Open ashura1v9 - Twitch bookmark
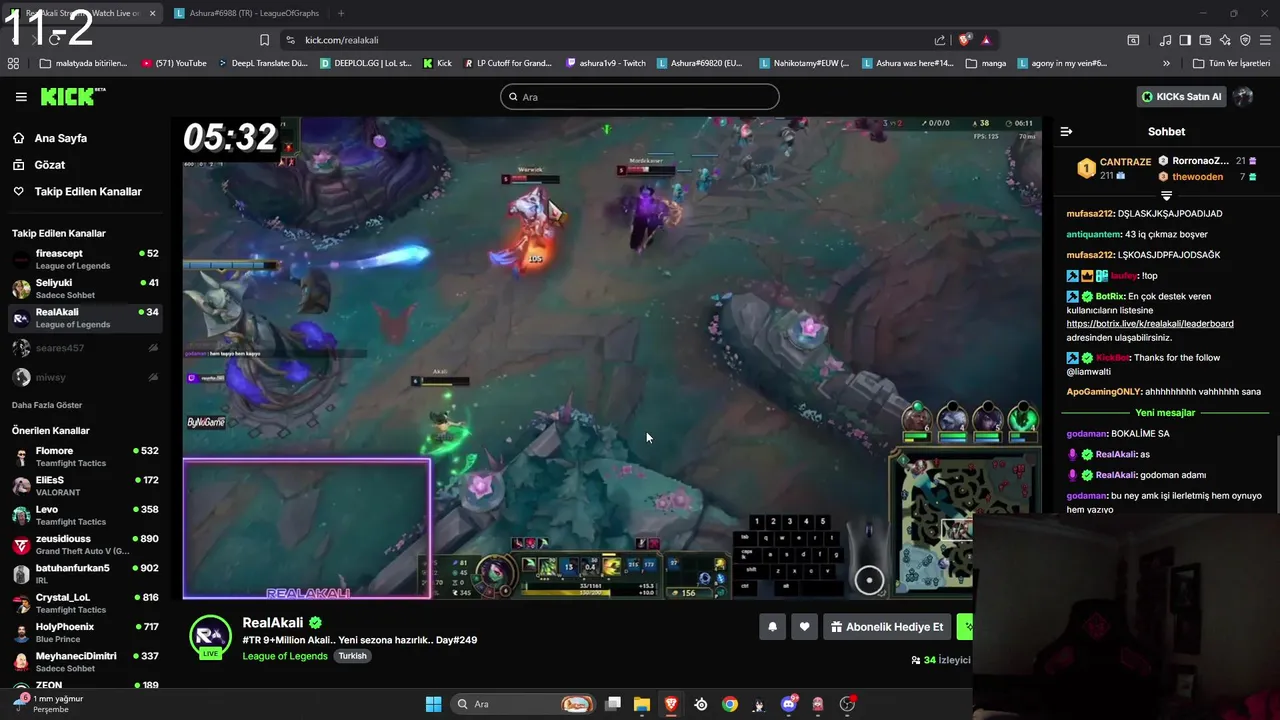 point(606,63)
